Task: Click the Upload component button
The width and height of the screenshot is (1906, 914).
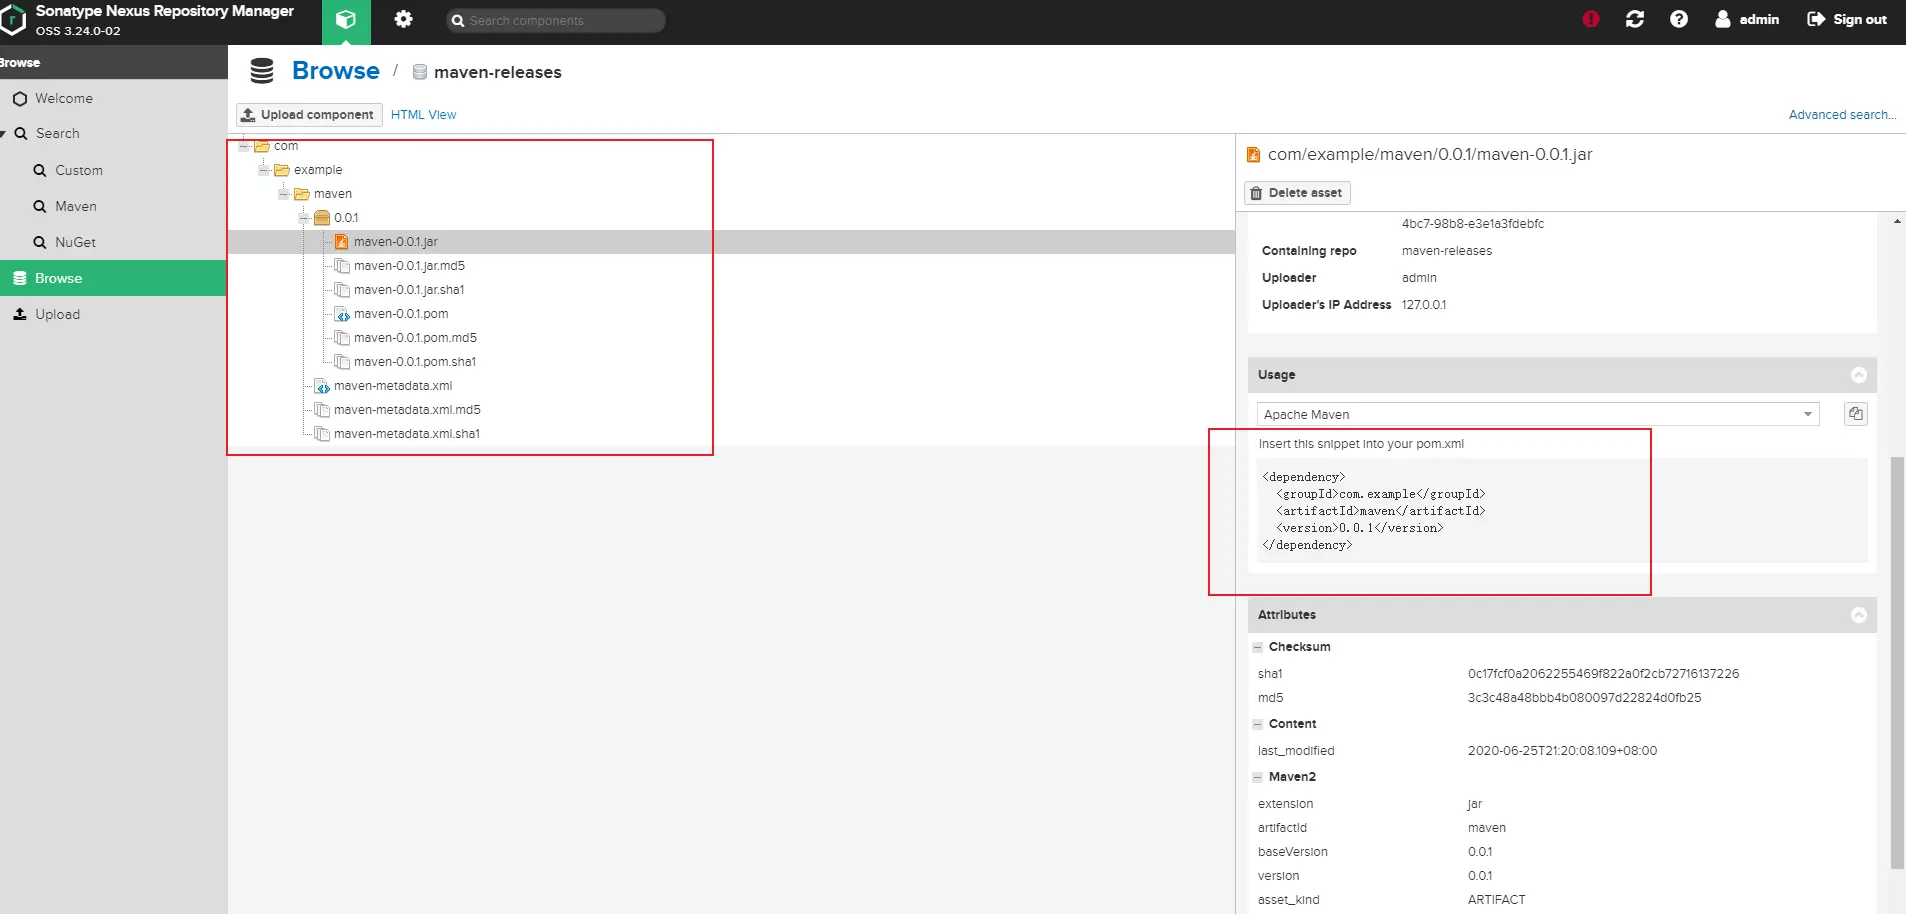Action: (309, 115)
